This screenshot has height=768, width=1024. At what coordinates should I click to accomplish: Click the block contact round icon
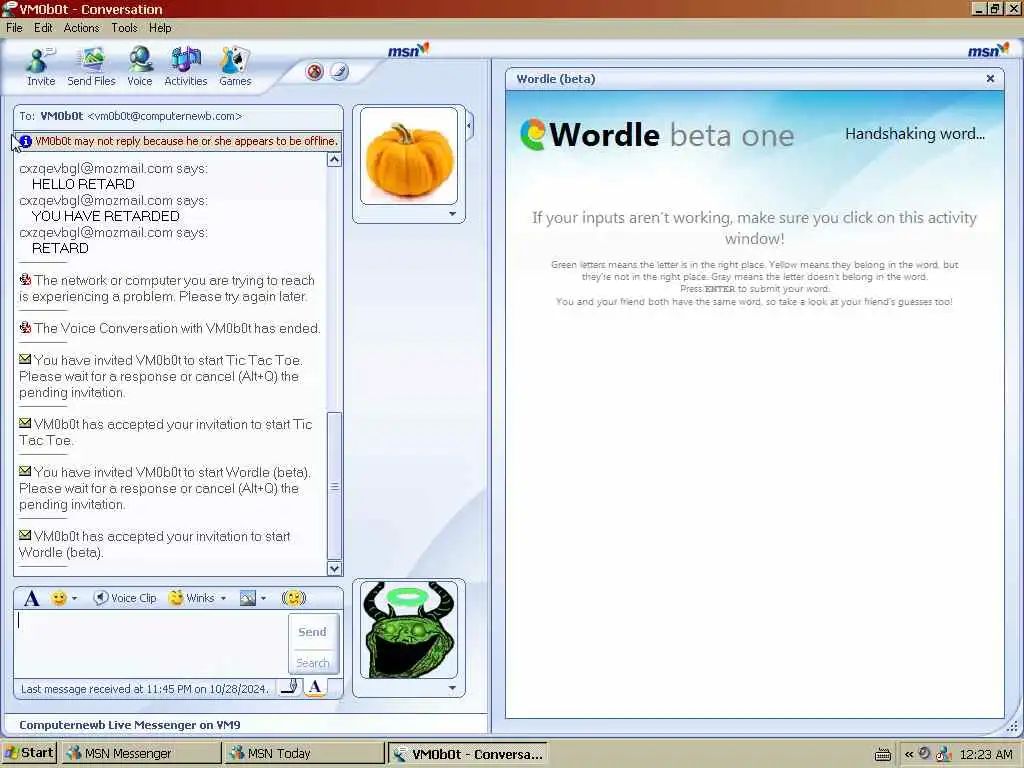[315, 71]
